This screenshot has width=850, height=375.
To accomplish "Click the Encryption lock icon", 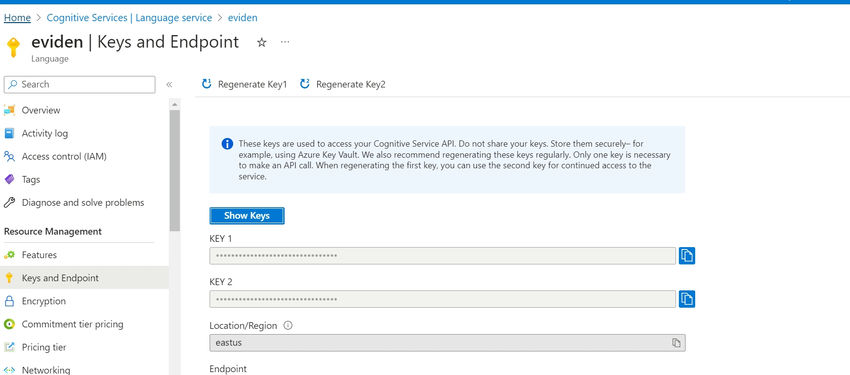I will pos(9,301).
